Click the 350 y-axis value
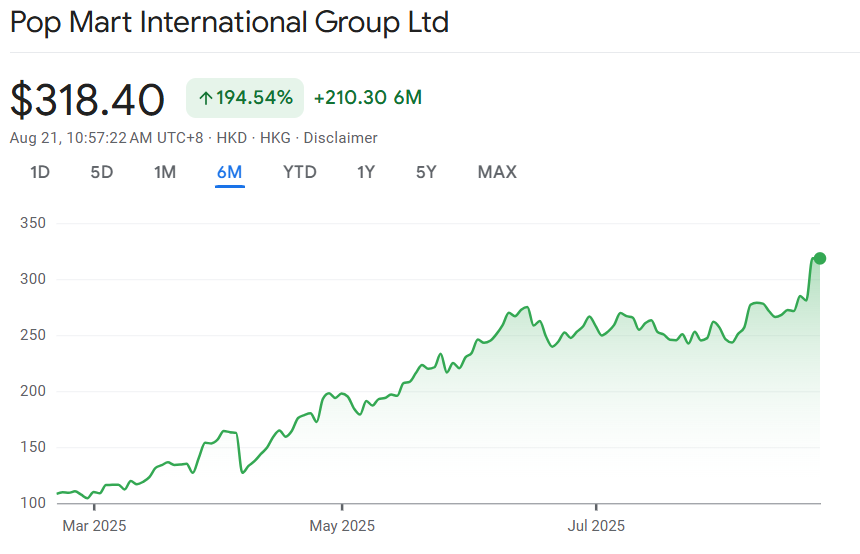 click(34, 223)
